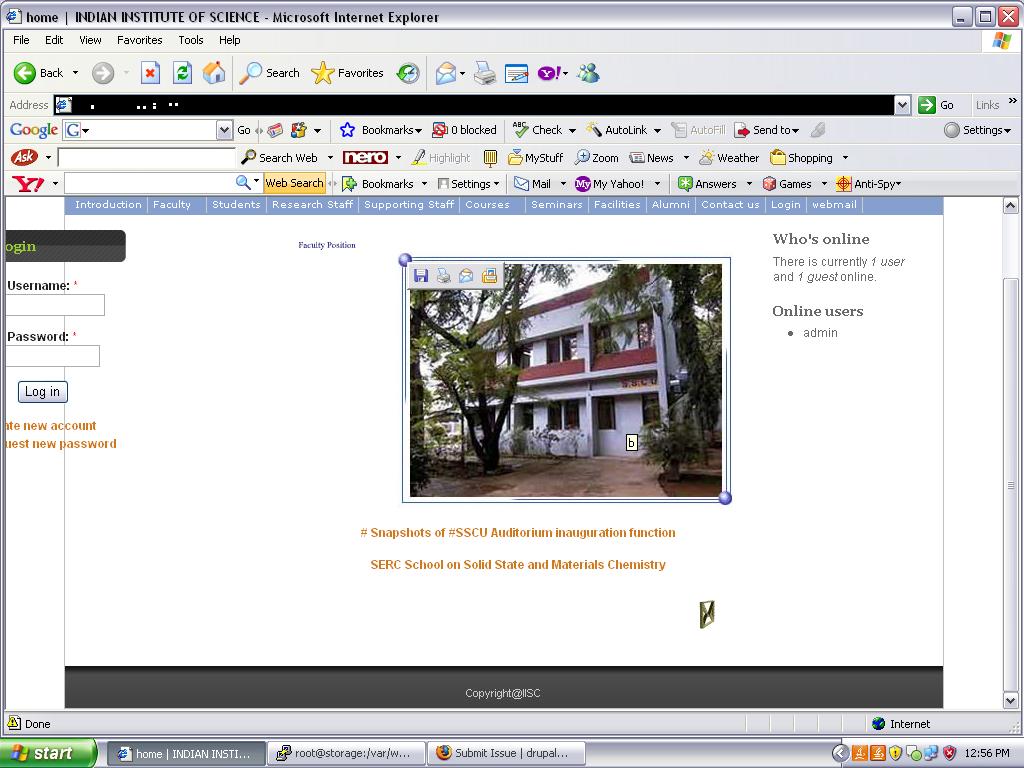Open the SERC School on Solid State link
The height and width of the screenshot is (768, 1024).
(518, 565)
